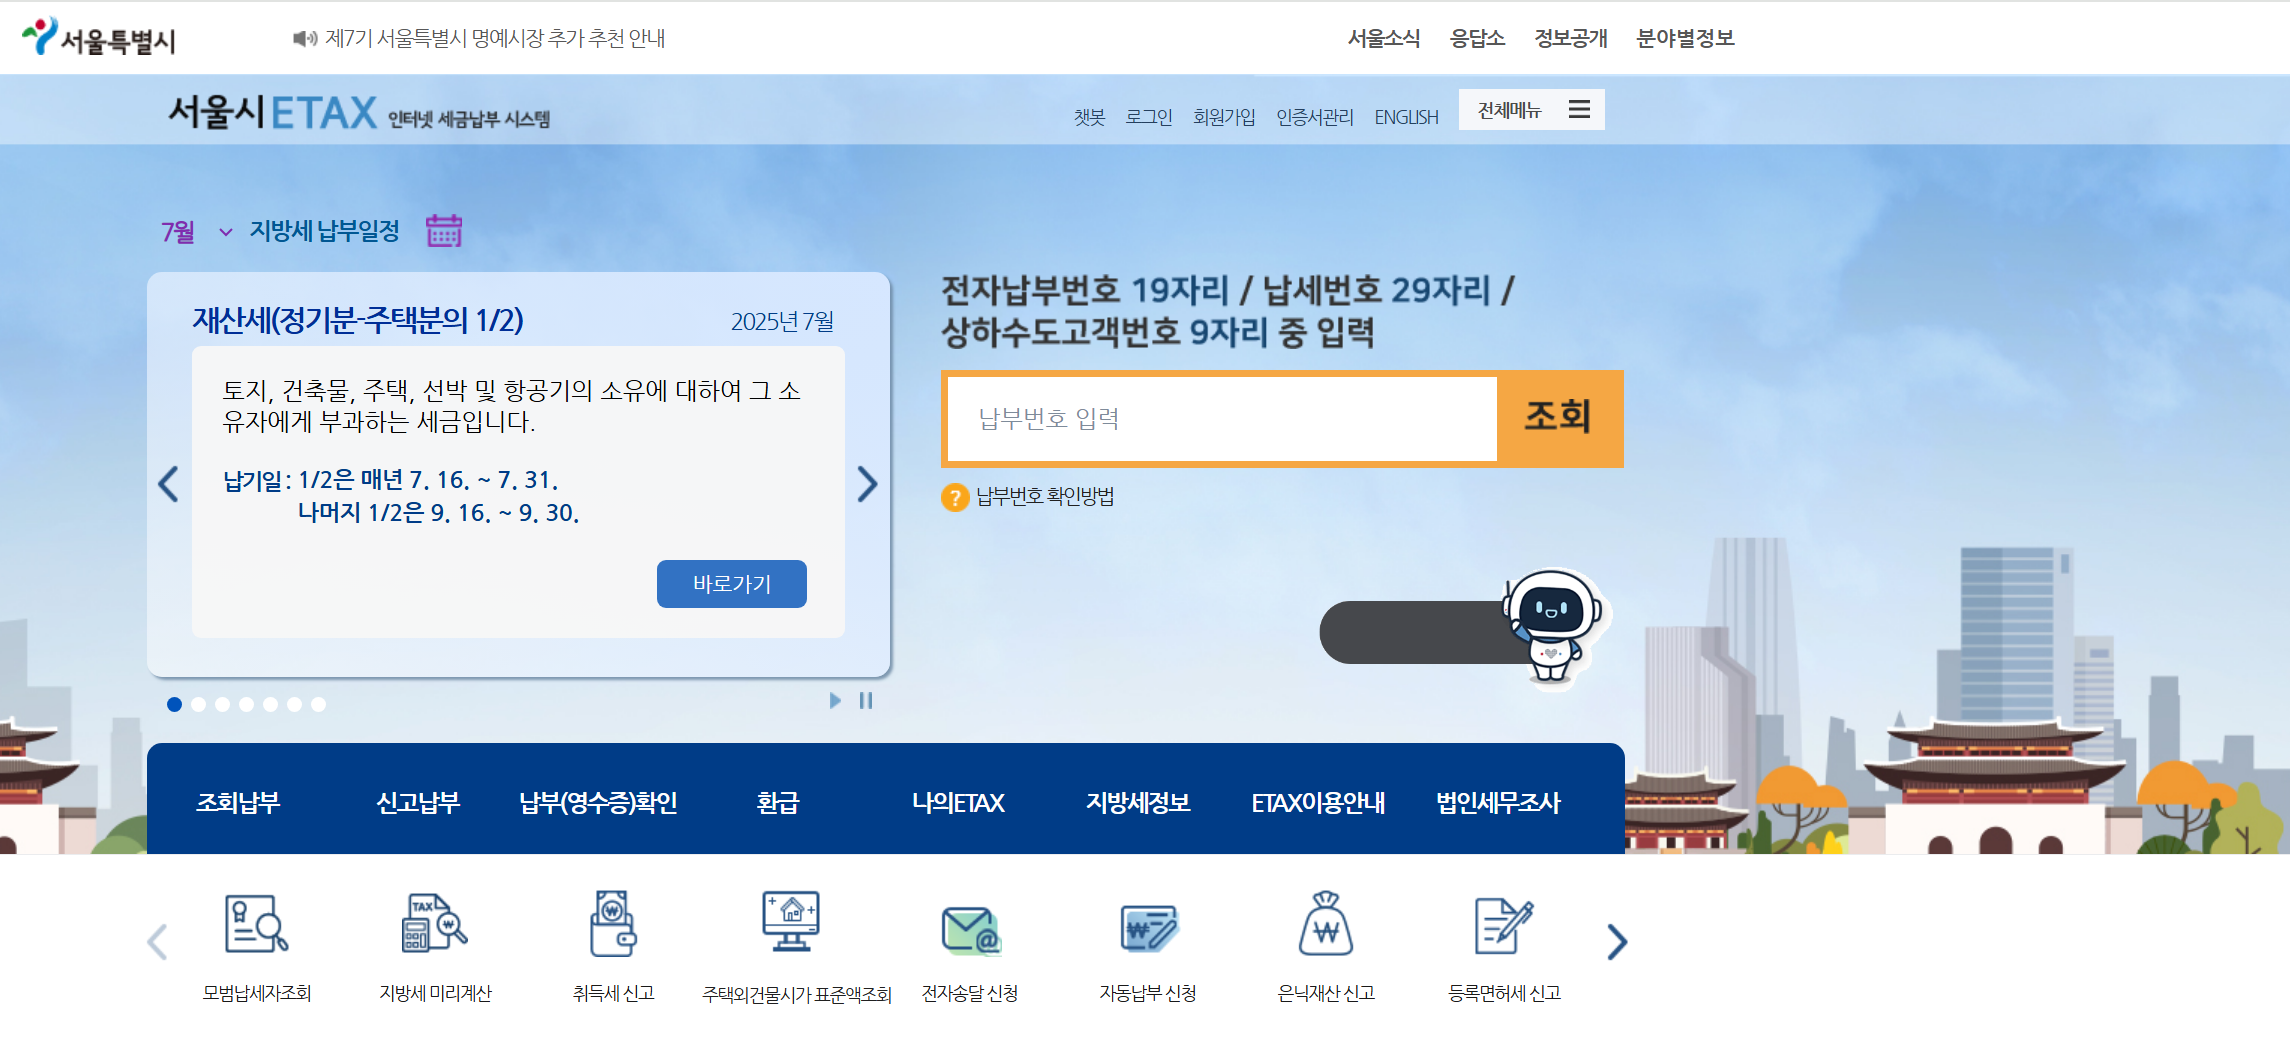Viewport: 2290px width, 1038px height.
Task: Open the calendar icon next to 지방세 납부일정
Action: coord(444,231)
